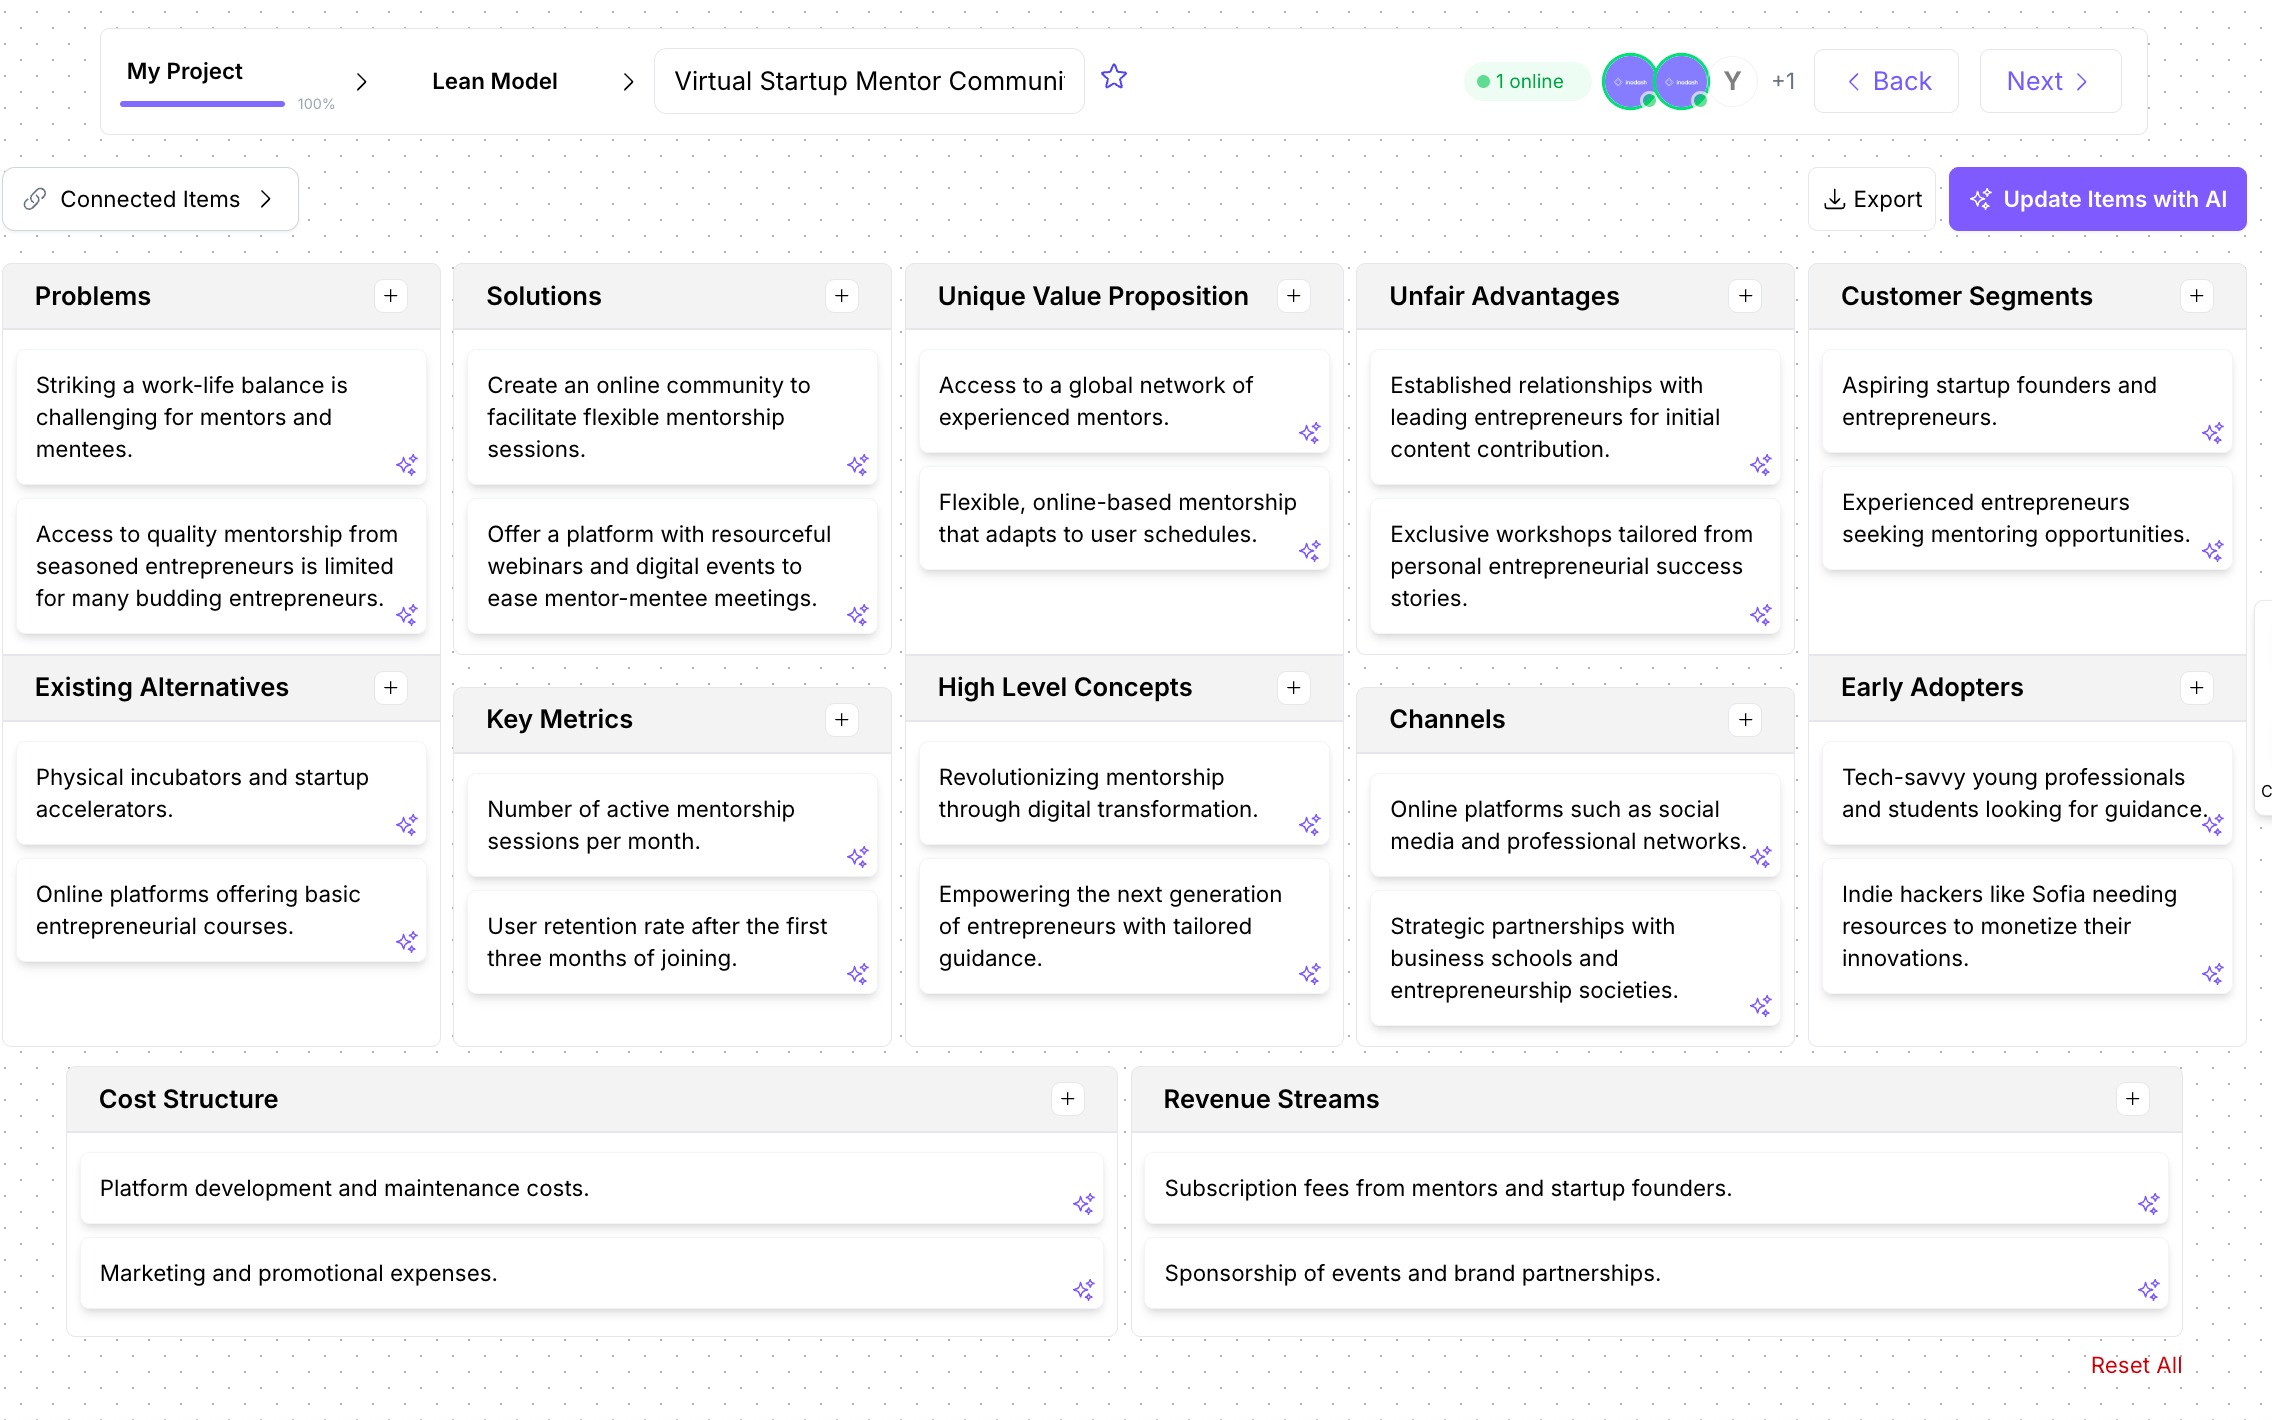Click the star icon to favorite the project
Screen dimensions: 2272x1420
(1113, 77)
